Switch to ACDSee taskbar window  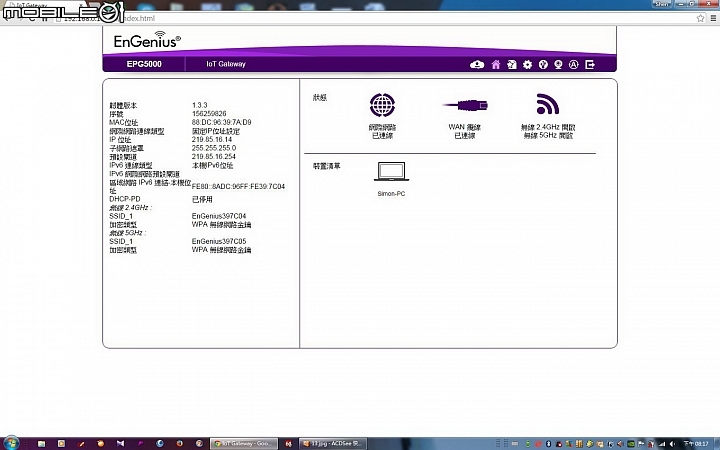point(332,444)
